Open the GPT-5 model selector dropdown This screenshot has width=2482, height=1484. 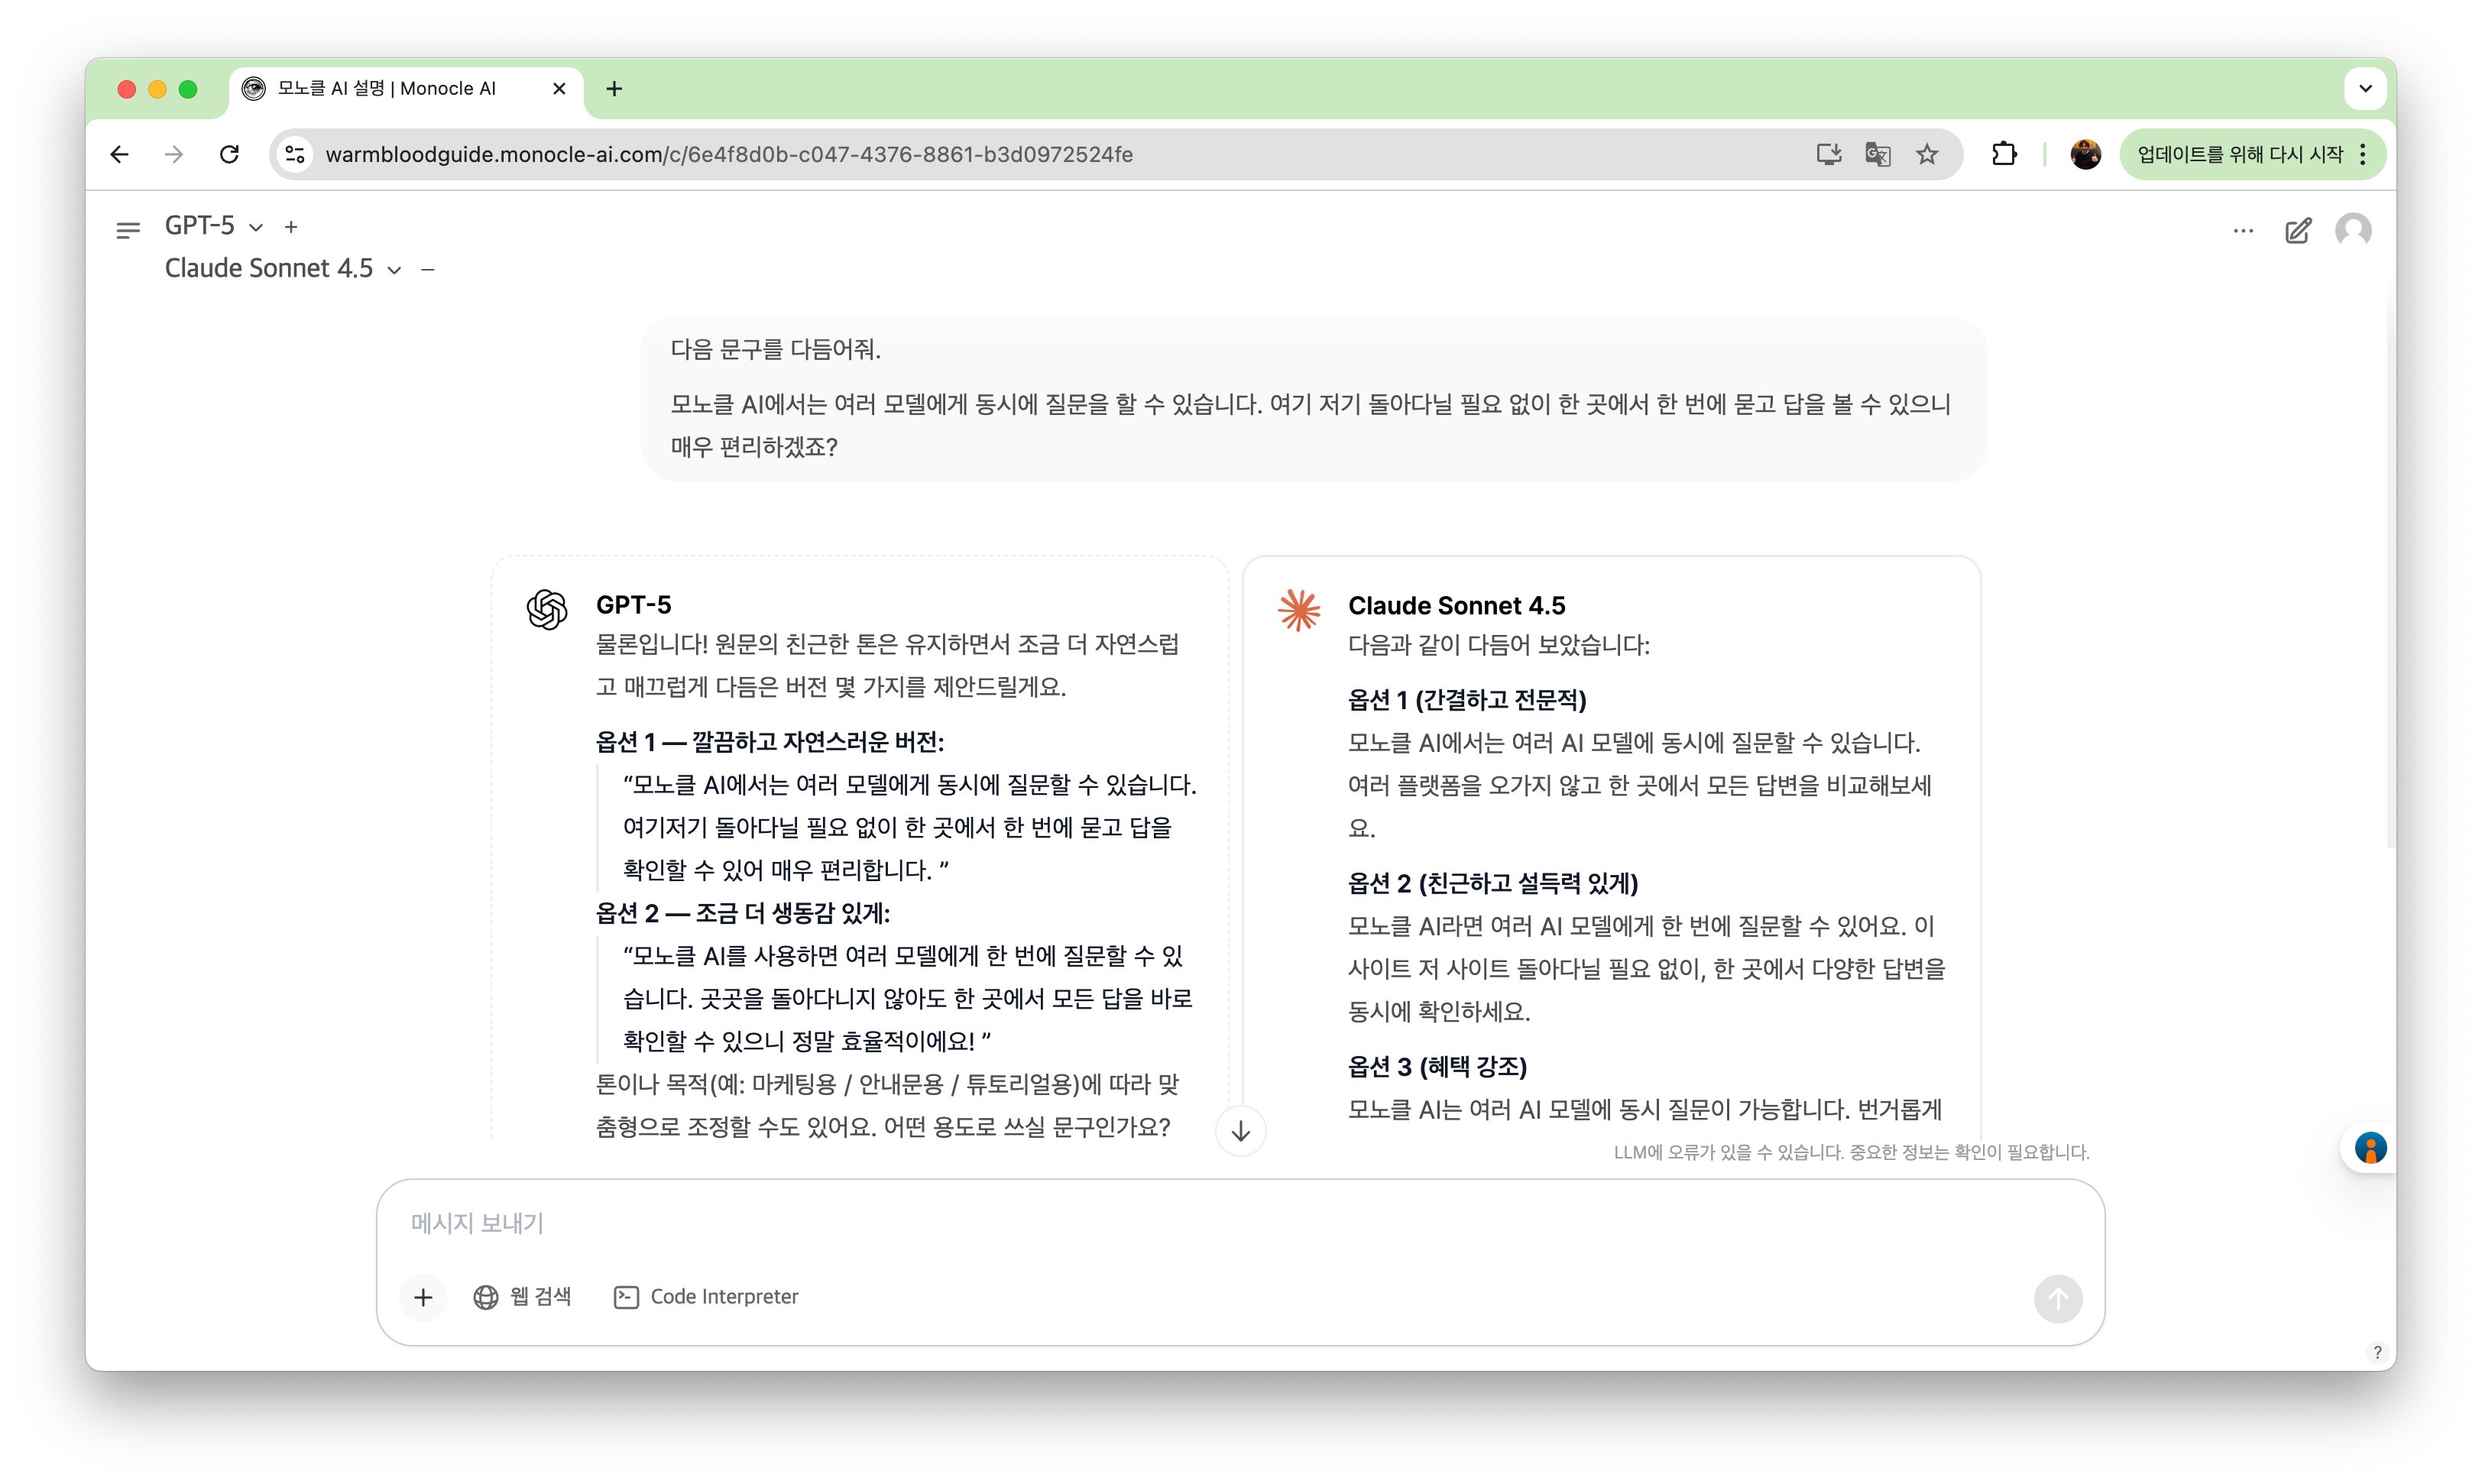[256, 227]
